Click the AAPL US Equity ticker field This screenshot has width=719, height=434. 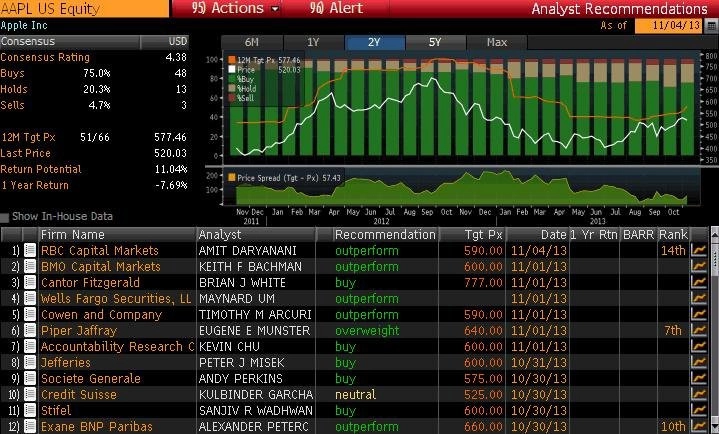tap(84, 8)
